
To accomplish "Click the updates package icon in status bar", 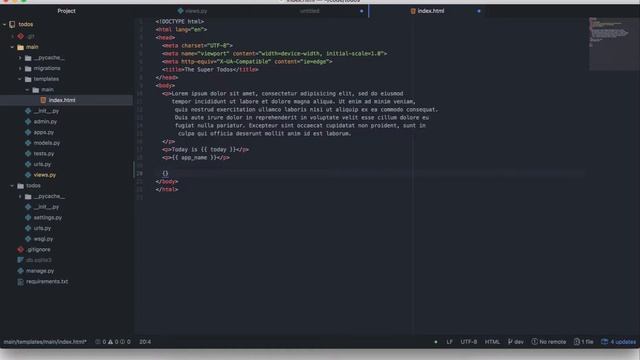I will coord(604,342).
